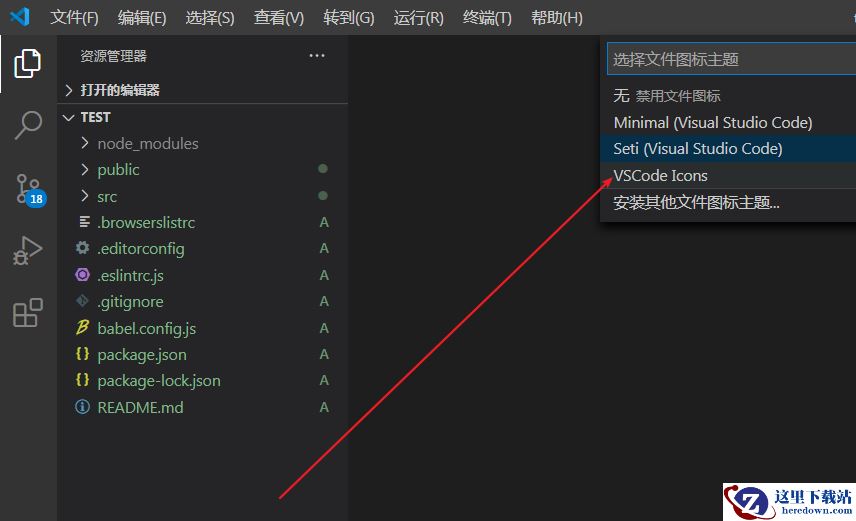Click the git icon beside .gitignore
The width and height of the screenshot is (856, 521).
[82, 301]
